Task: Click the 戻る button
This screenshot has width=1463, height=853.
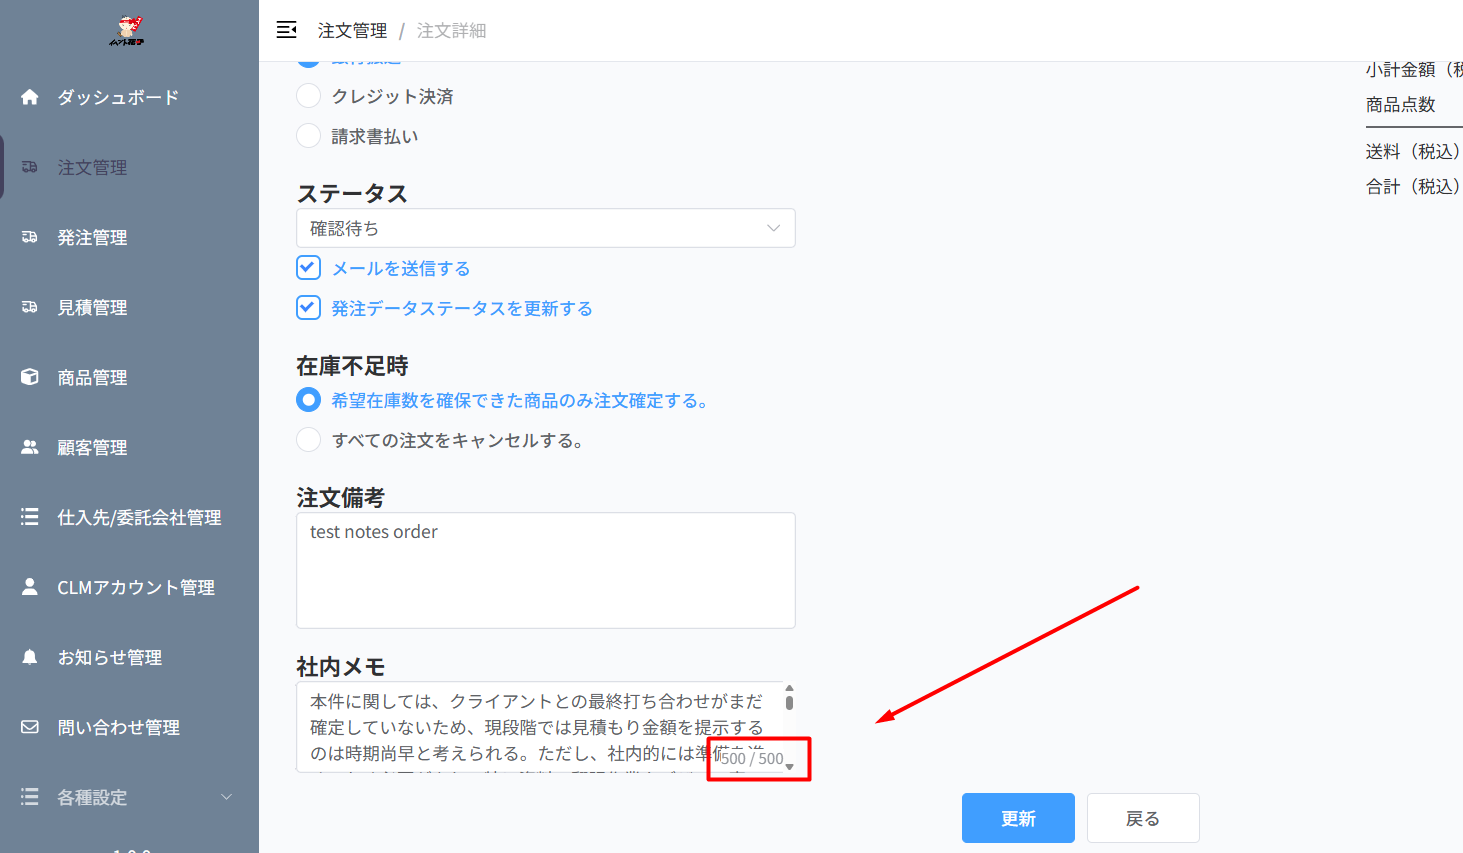Action: tap(1143, 818)
